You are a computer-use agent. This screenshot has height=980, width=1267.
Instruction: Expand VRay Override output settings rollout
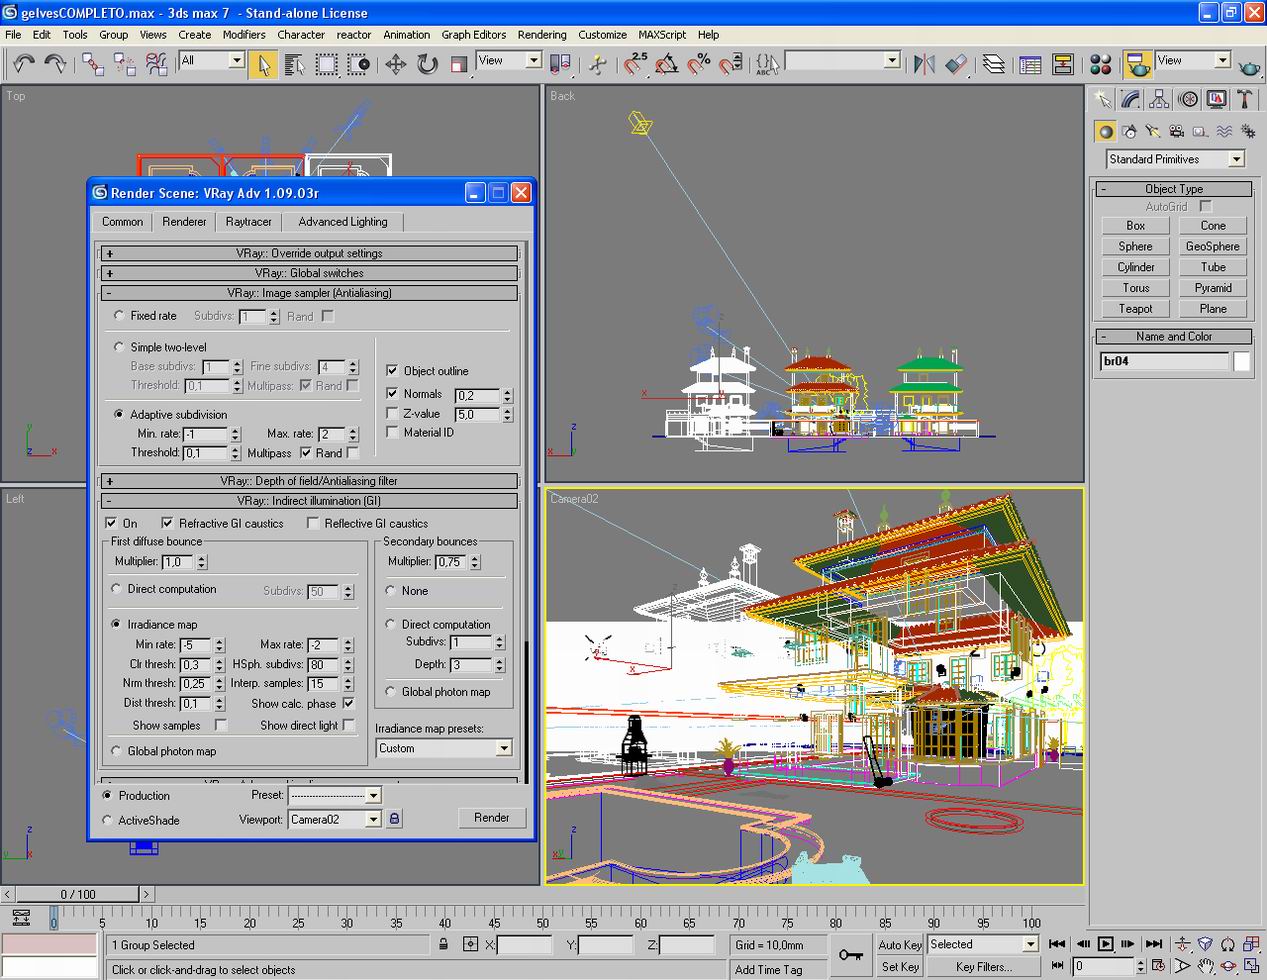309,253
